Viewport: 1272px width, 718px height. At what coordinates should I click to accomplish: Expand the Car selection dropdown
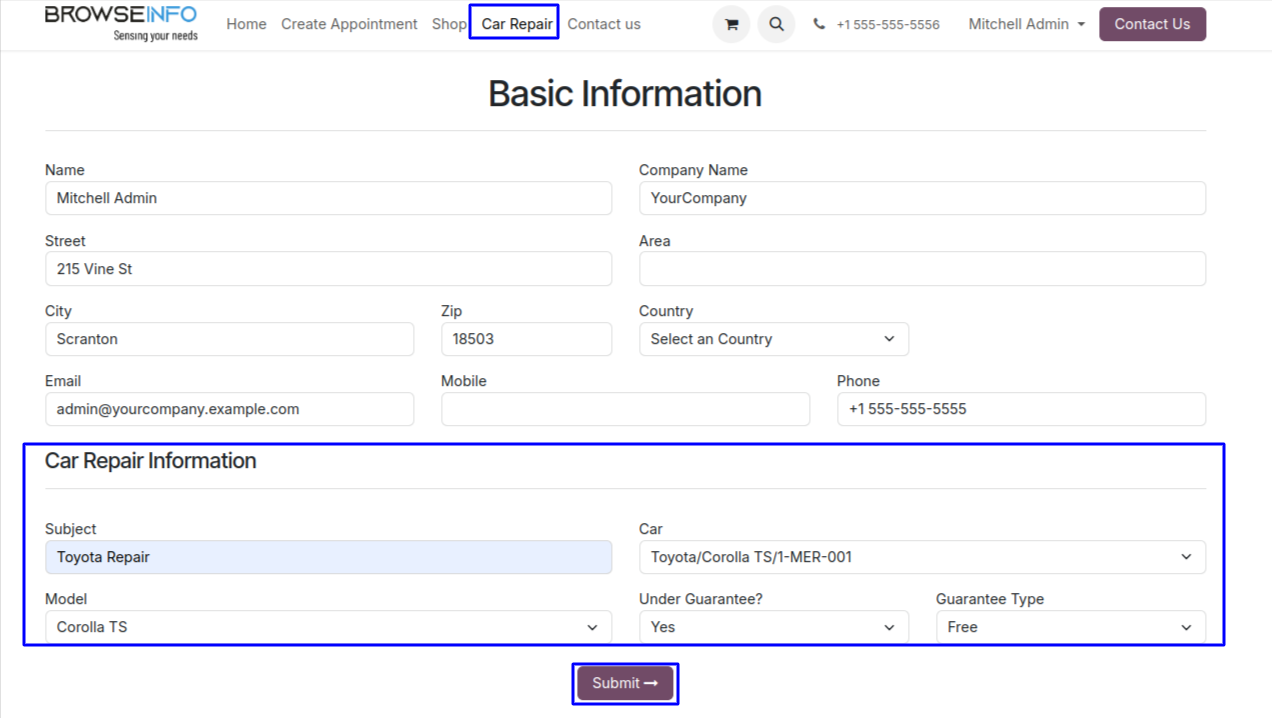tap(921, 557)
